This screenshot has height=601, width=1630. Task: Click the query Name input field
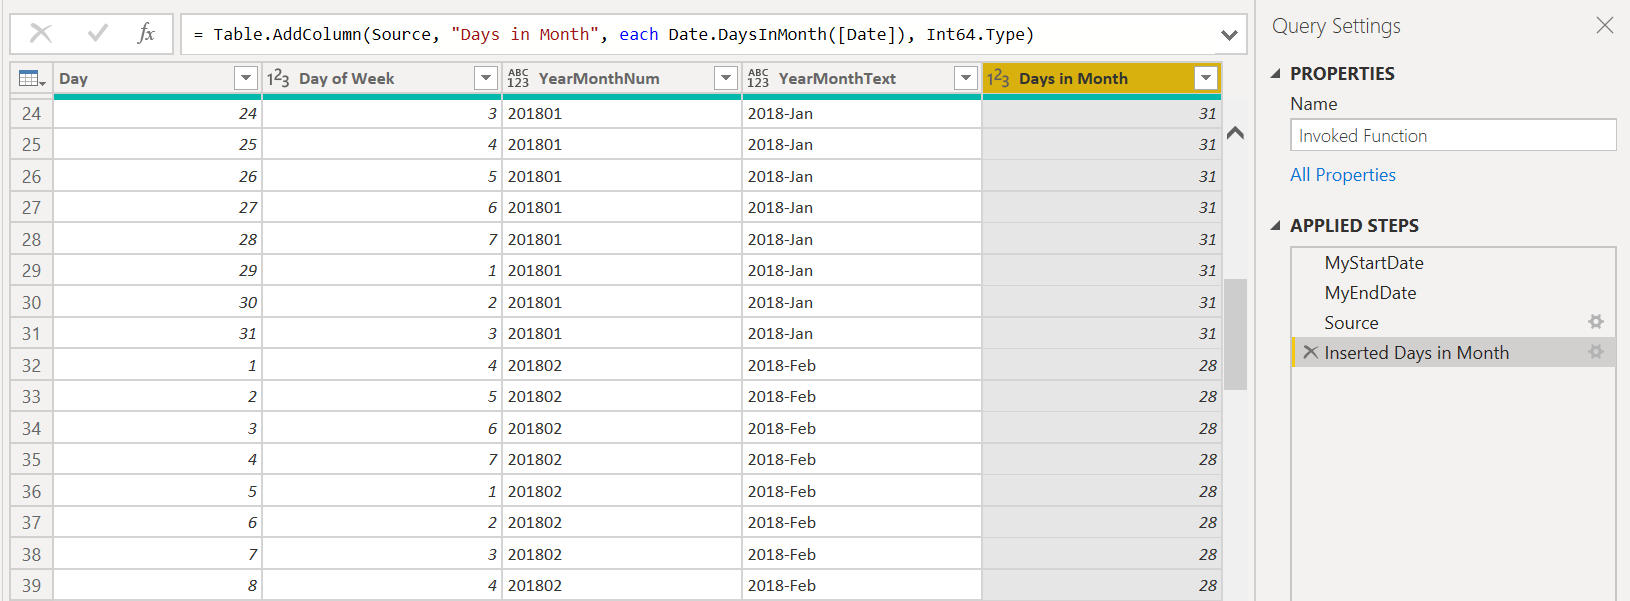(x=1452, y=136)
